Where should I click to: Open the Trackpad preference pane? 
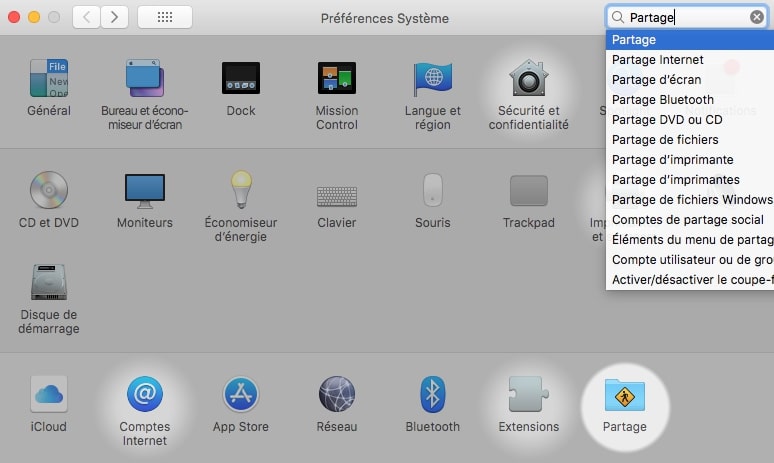[x=529, y=200]
